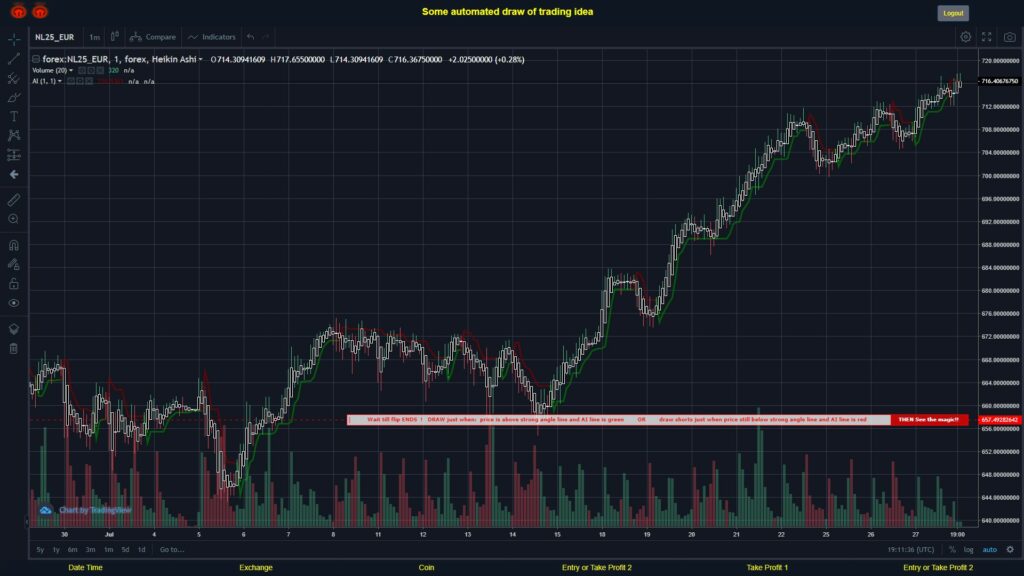The height and width of the screenshot is (576, 1024).
Task: Click Some automated draw of trading idea title
Action: [507, 12]
